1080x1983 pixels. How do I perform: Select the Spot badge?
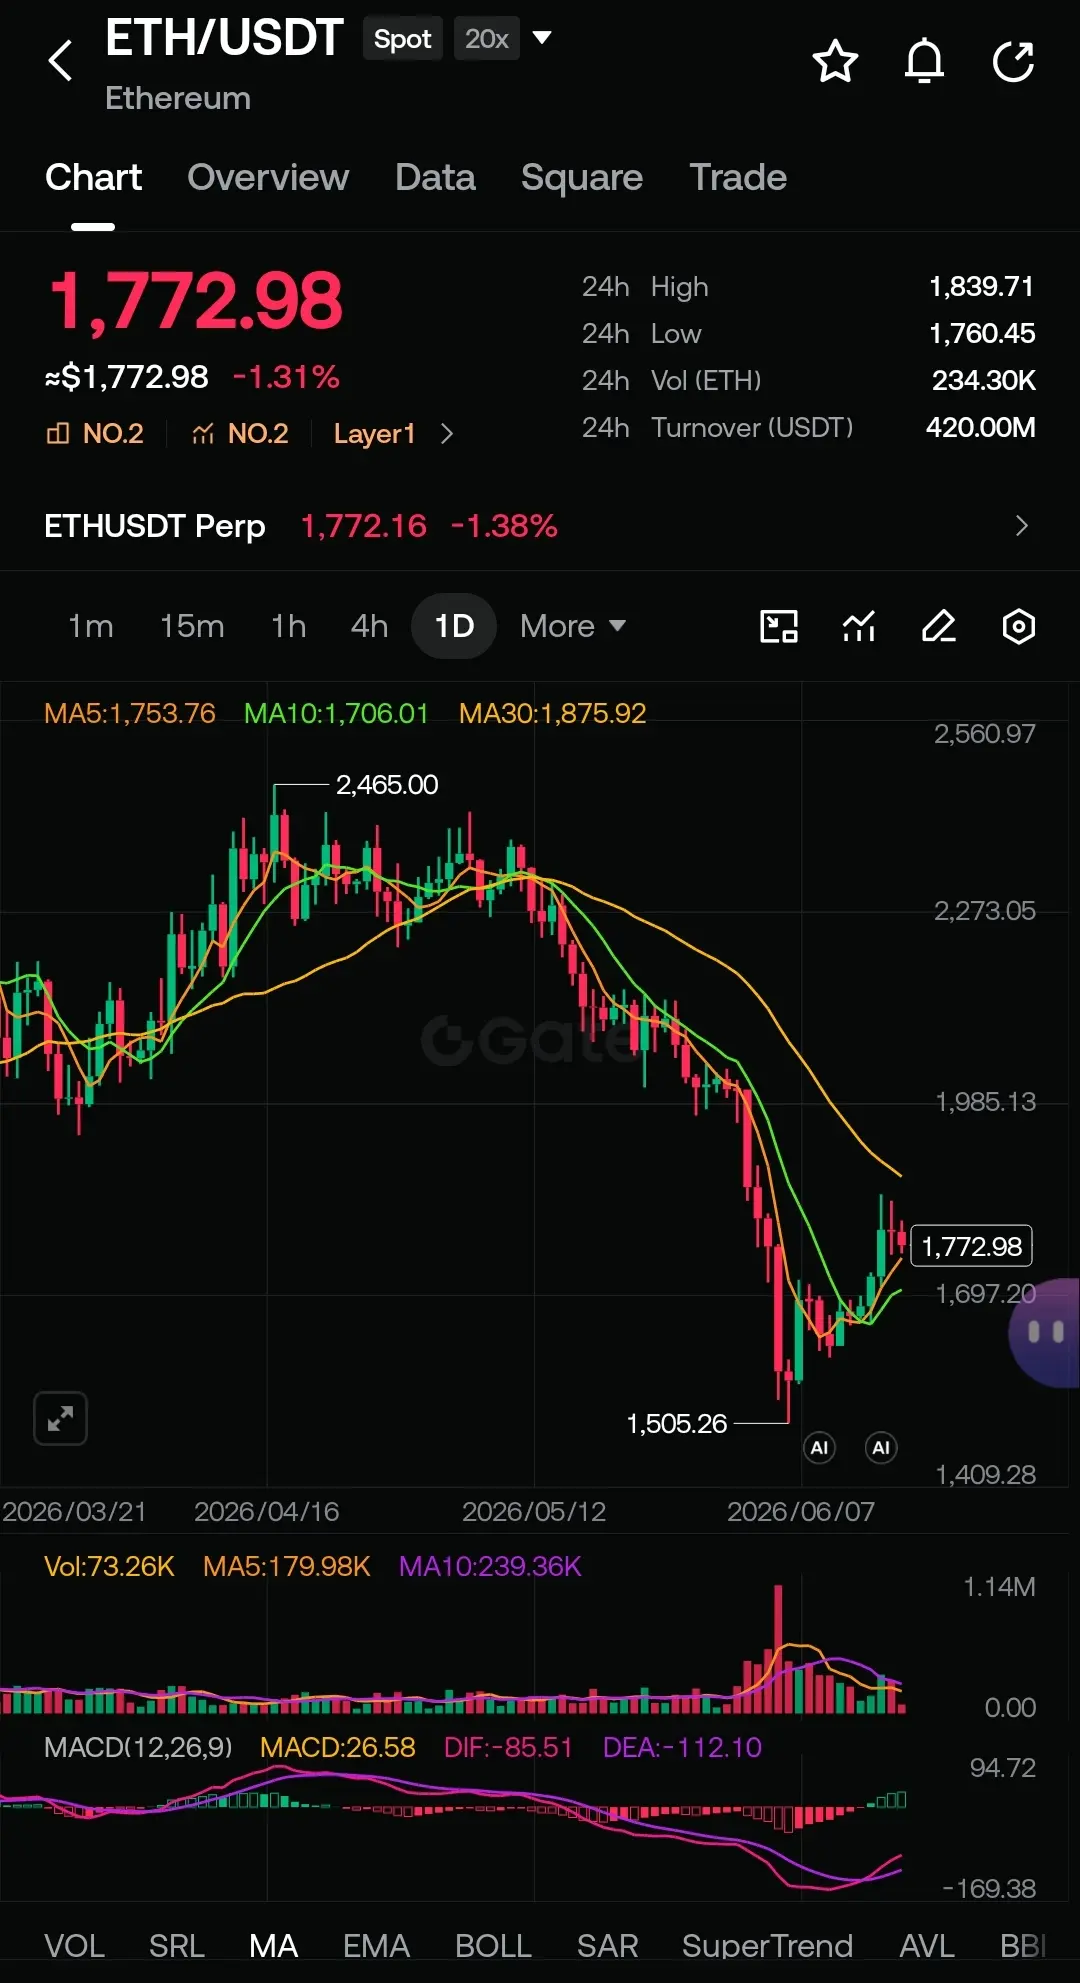tap(402, 39)
